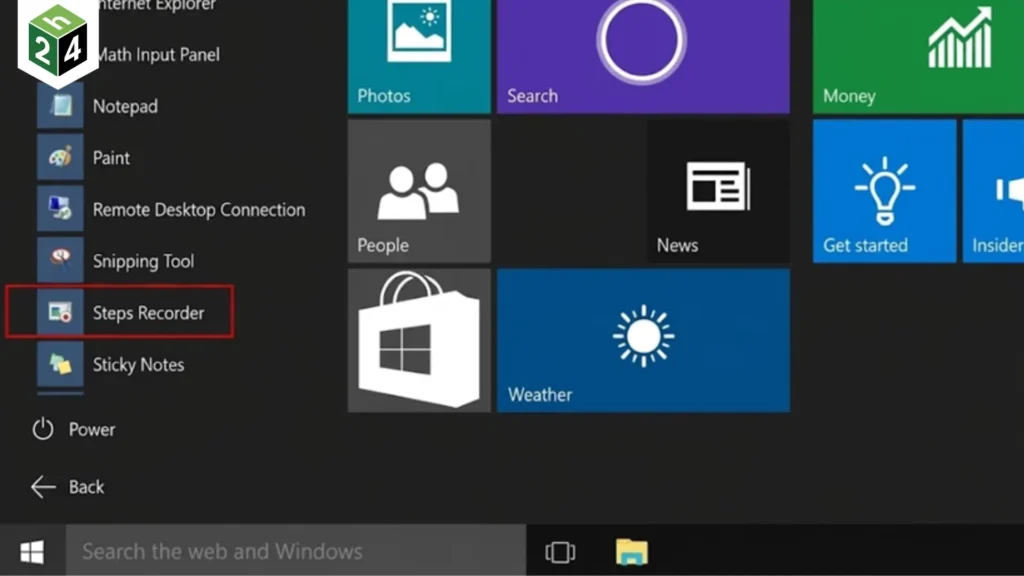Open Paint from the app list
1024x576 pixels.
coord(111,158)
